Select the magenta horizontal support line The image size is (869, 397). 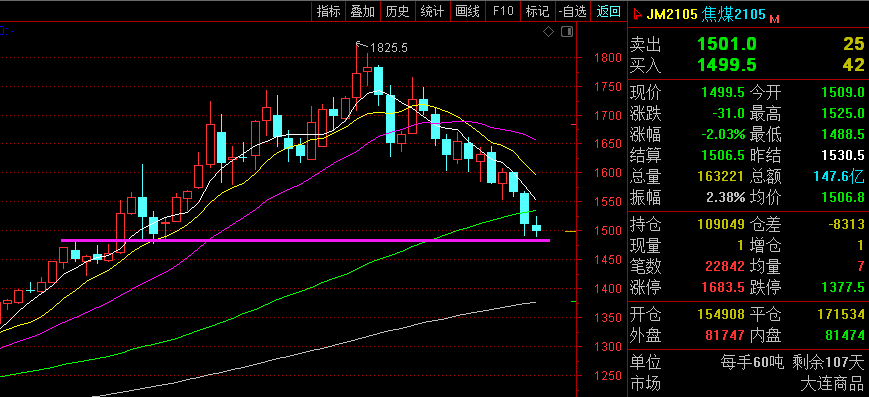click(305, 241)
